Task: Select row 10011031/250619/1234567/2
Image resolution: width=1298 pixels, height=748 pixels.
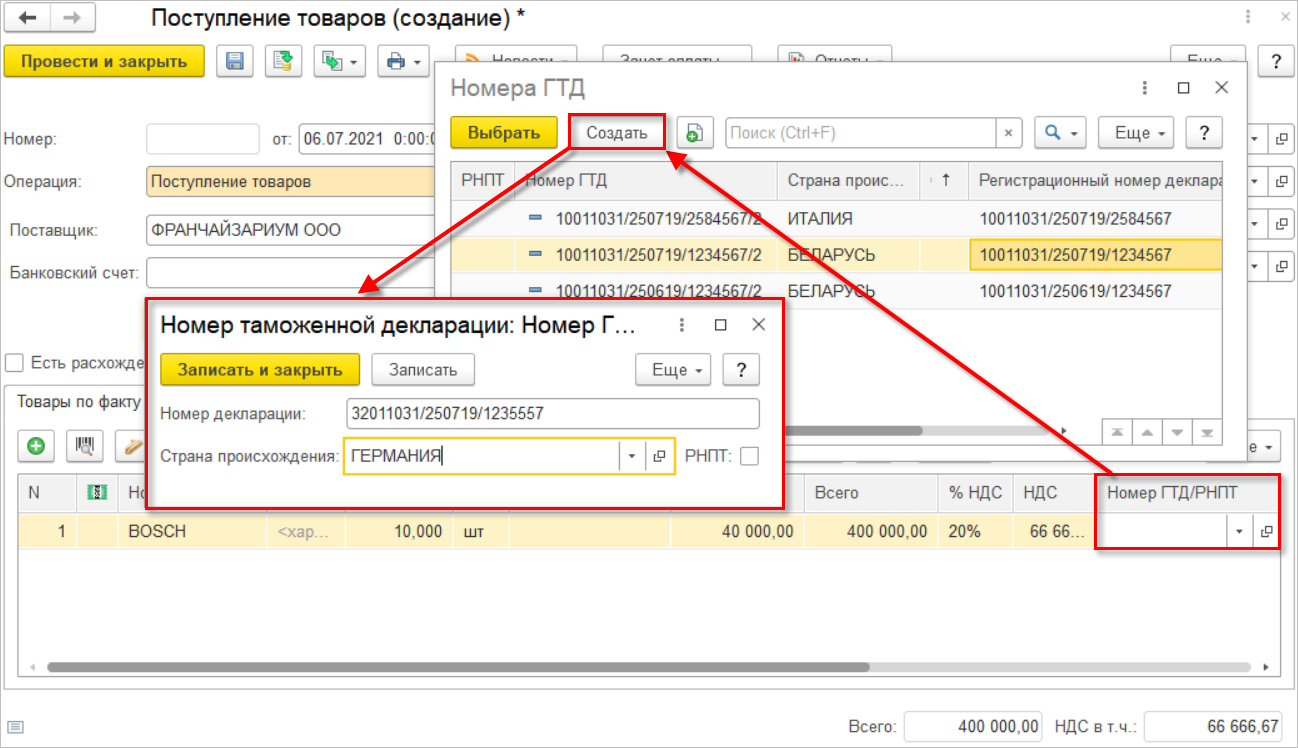Action: point(836,291)
